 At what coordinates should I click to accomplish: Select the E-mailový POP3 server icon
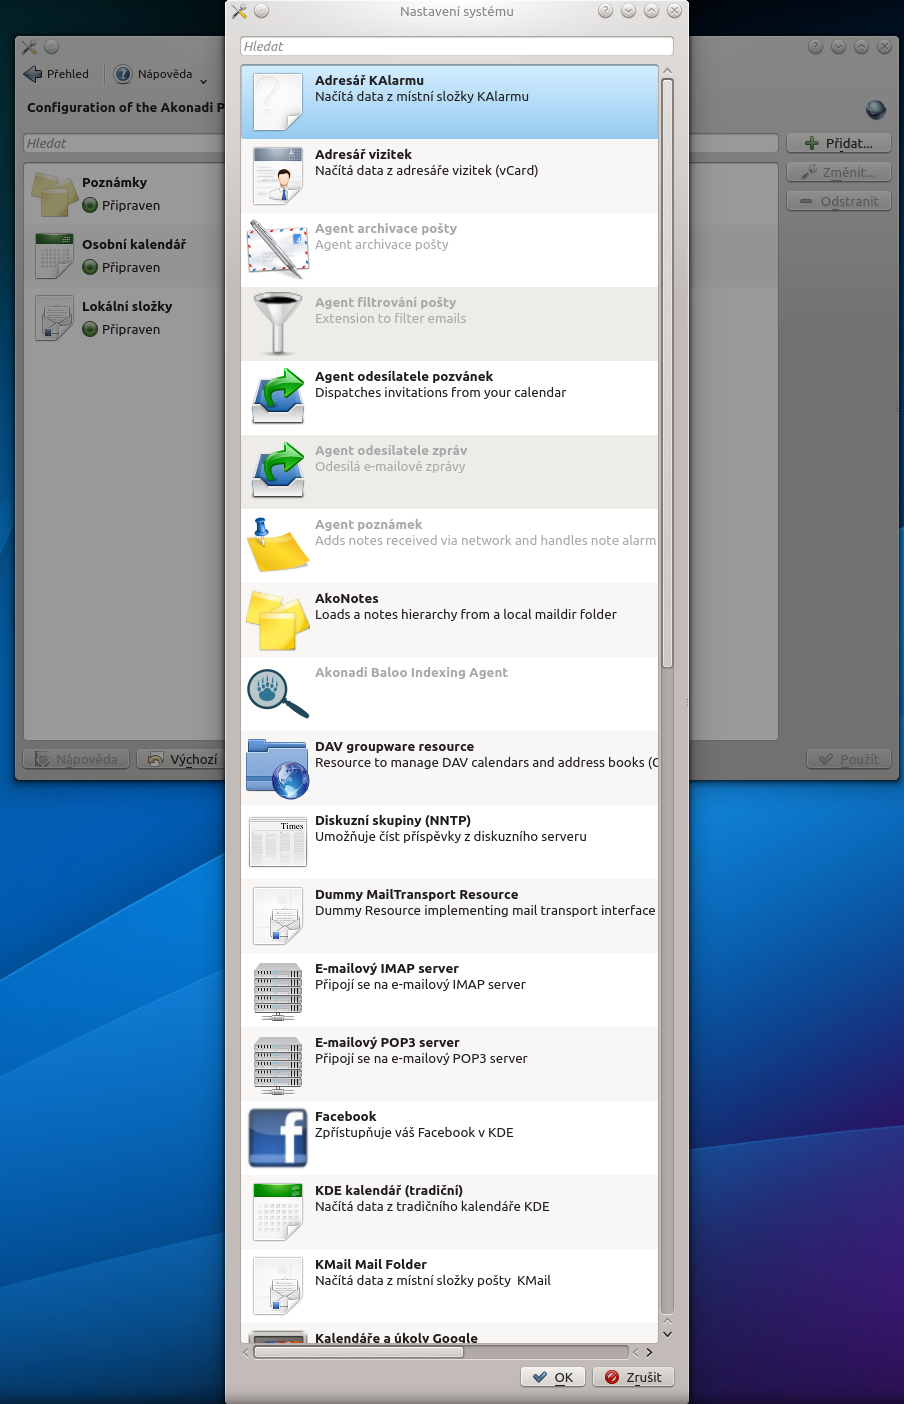tap(277, 1065)
